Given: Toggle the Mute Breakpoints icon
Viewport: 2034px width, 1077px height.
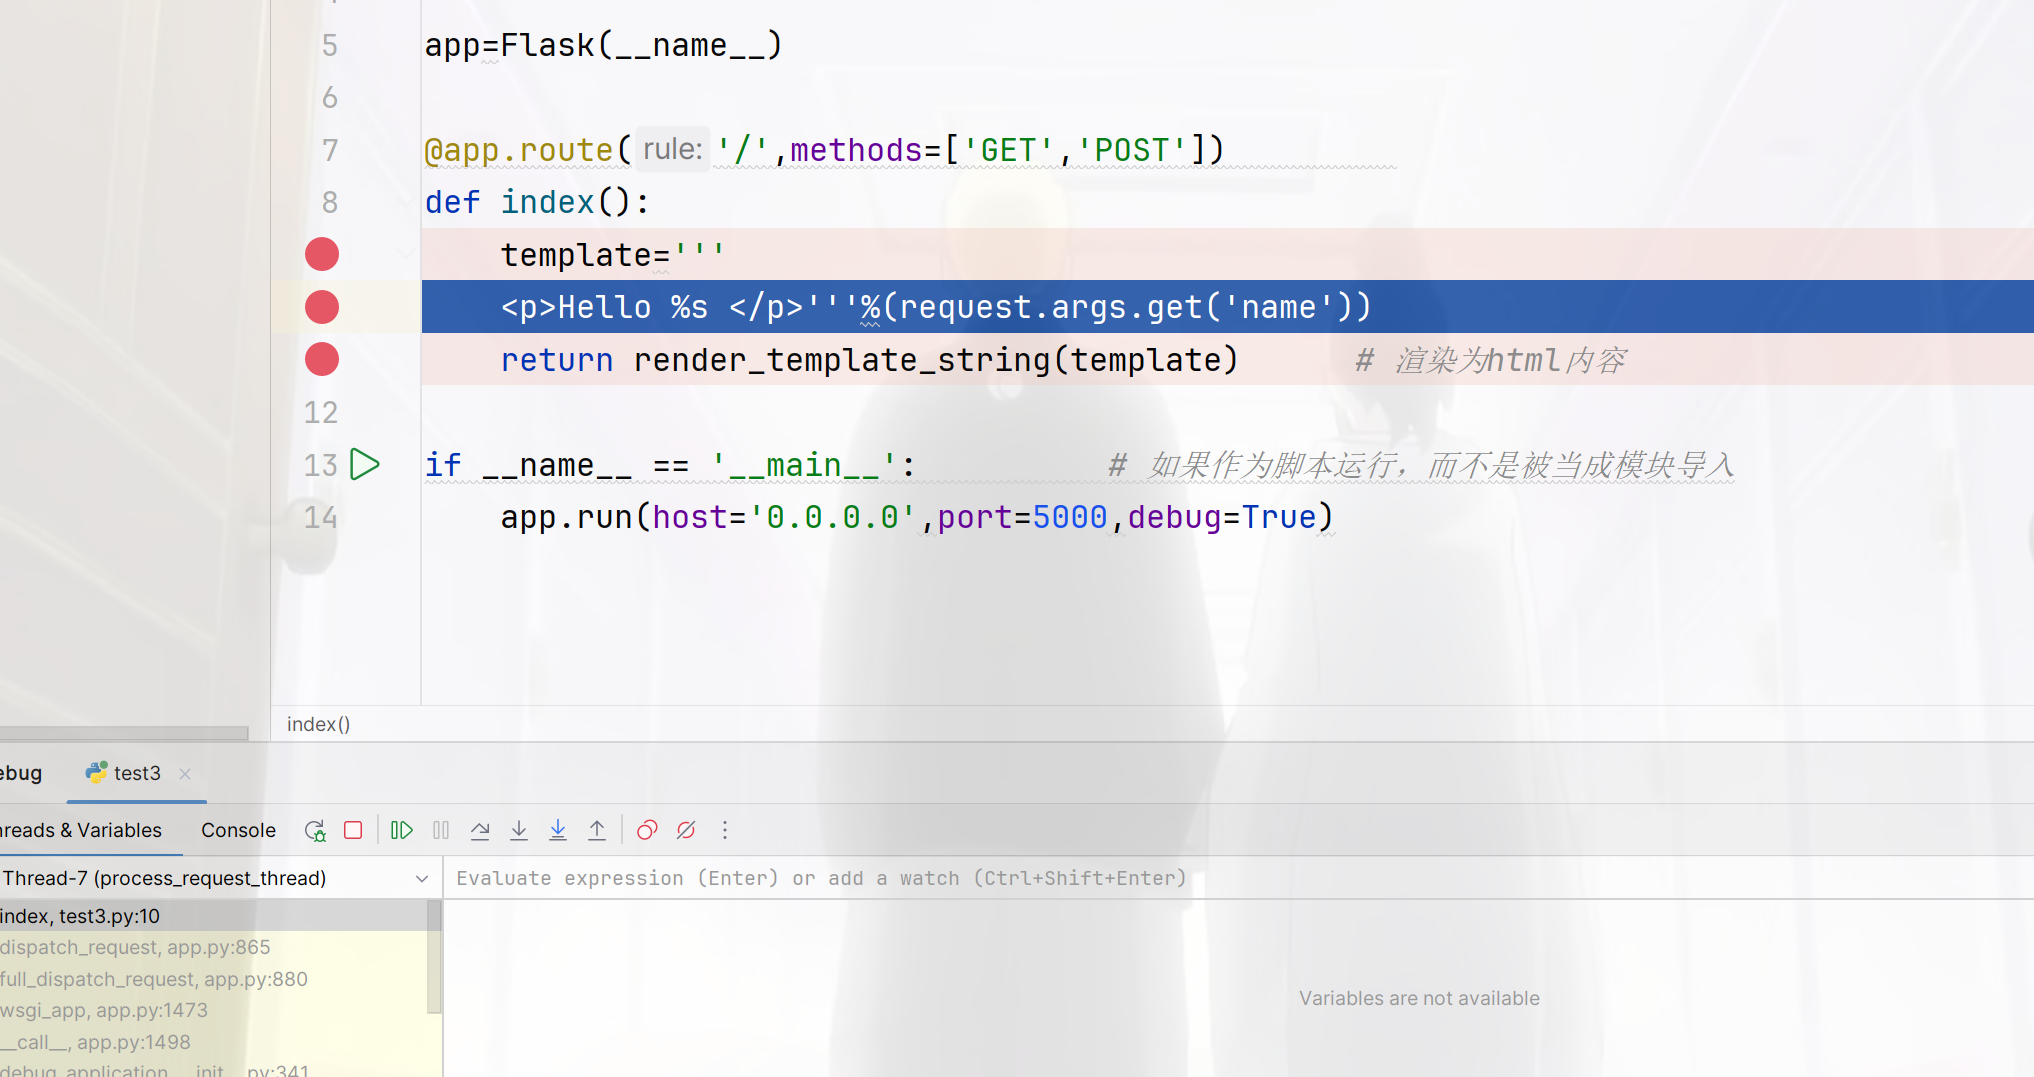Looking at the screenshot, I should [x=686, y=830].
